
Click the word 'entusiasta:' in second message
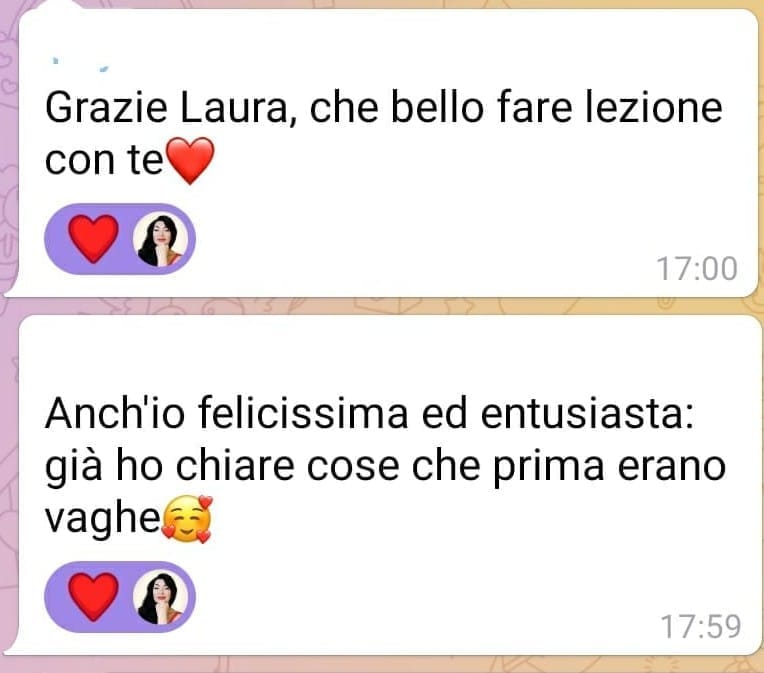pyautogui.click(x=587, y=414)
